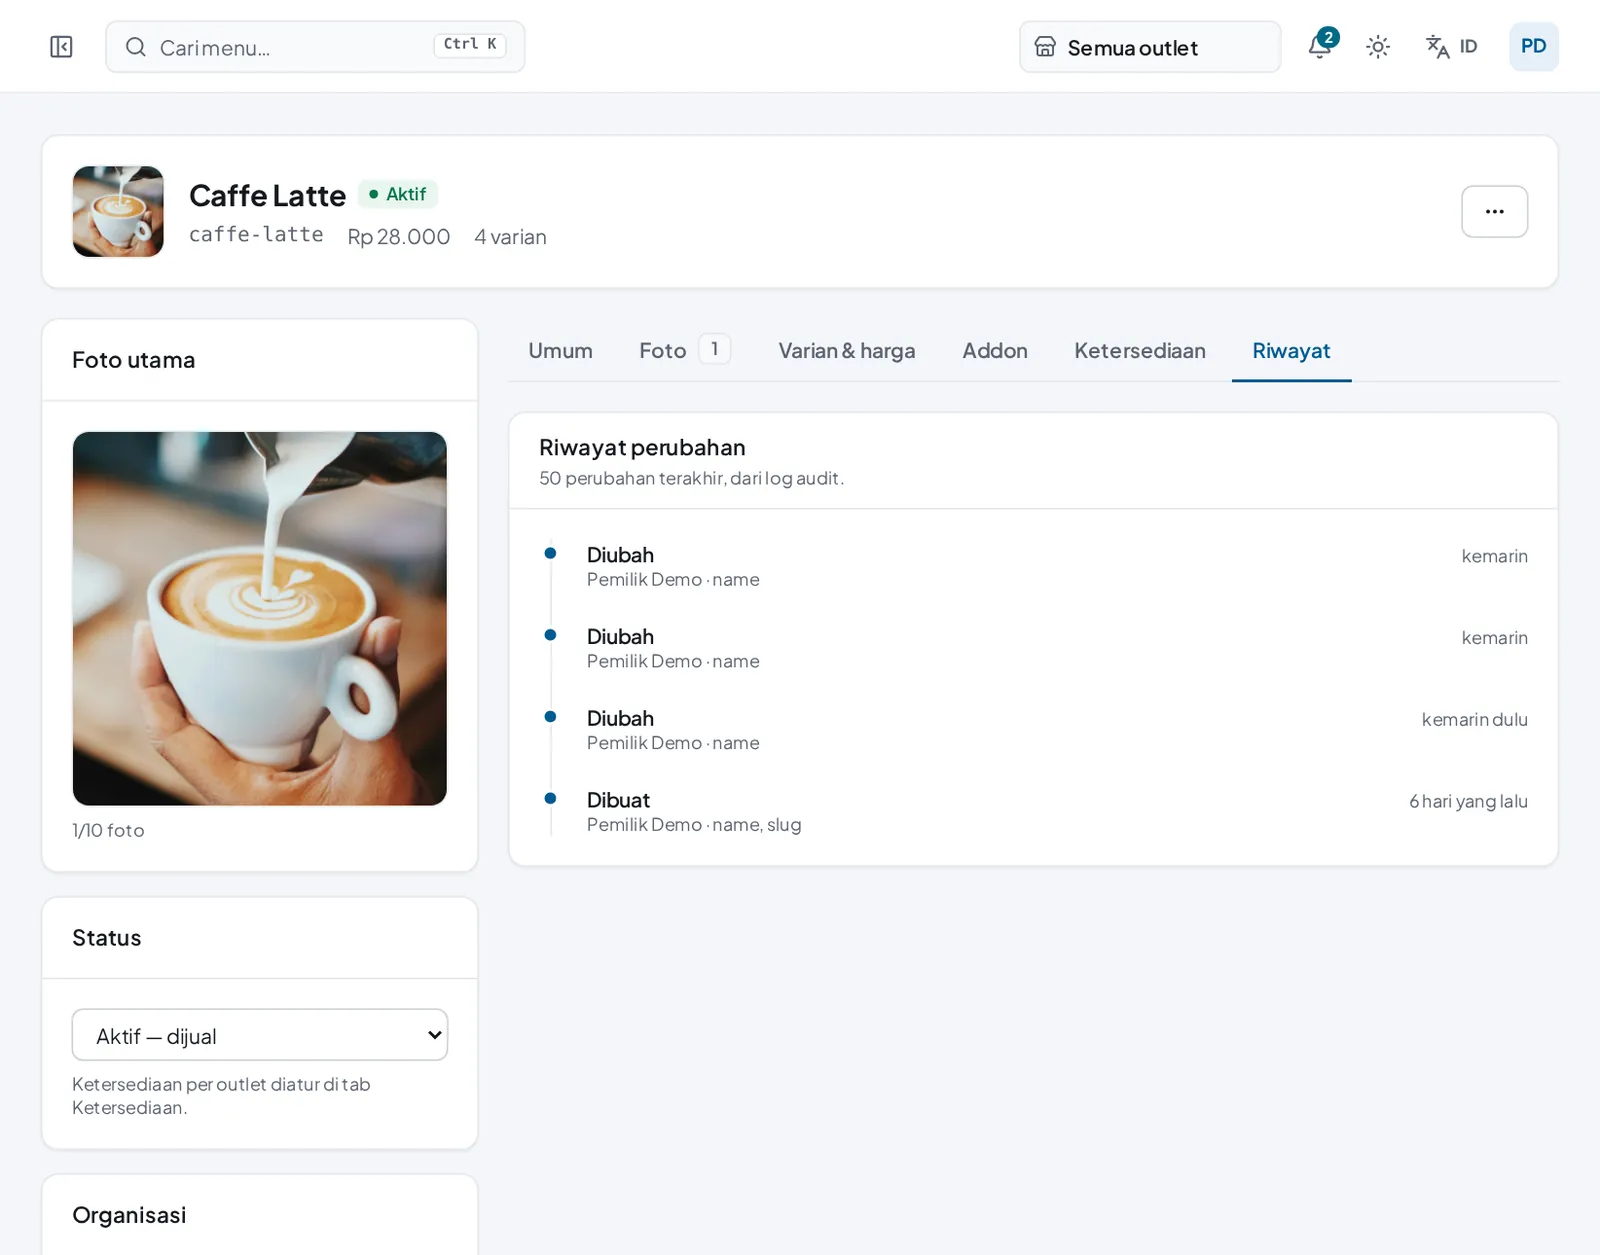Viewport: 1600px width, 1255px height.
Task: Click the caffe-latte slug text
Action: (x=256, y=235)
